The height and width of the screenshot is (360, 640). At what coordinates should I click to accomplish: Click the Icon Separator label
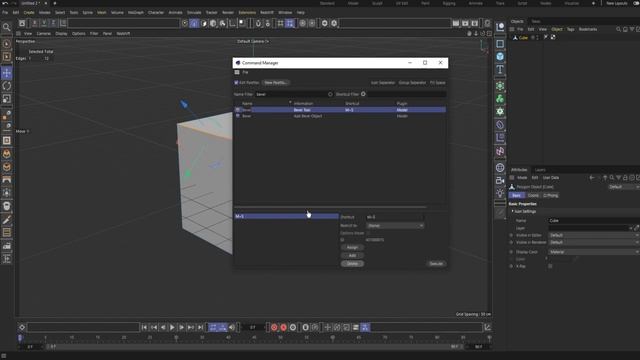[383, 83]
